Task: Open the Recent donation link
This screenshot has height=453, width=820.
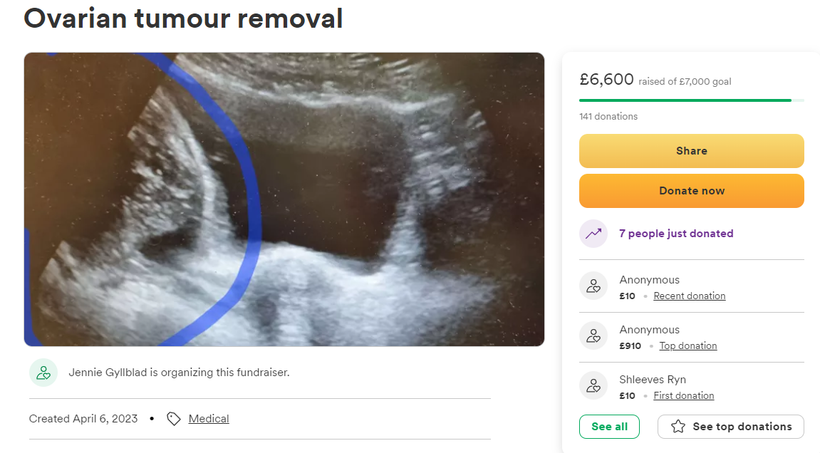Action: [689, 296]
